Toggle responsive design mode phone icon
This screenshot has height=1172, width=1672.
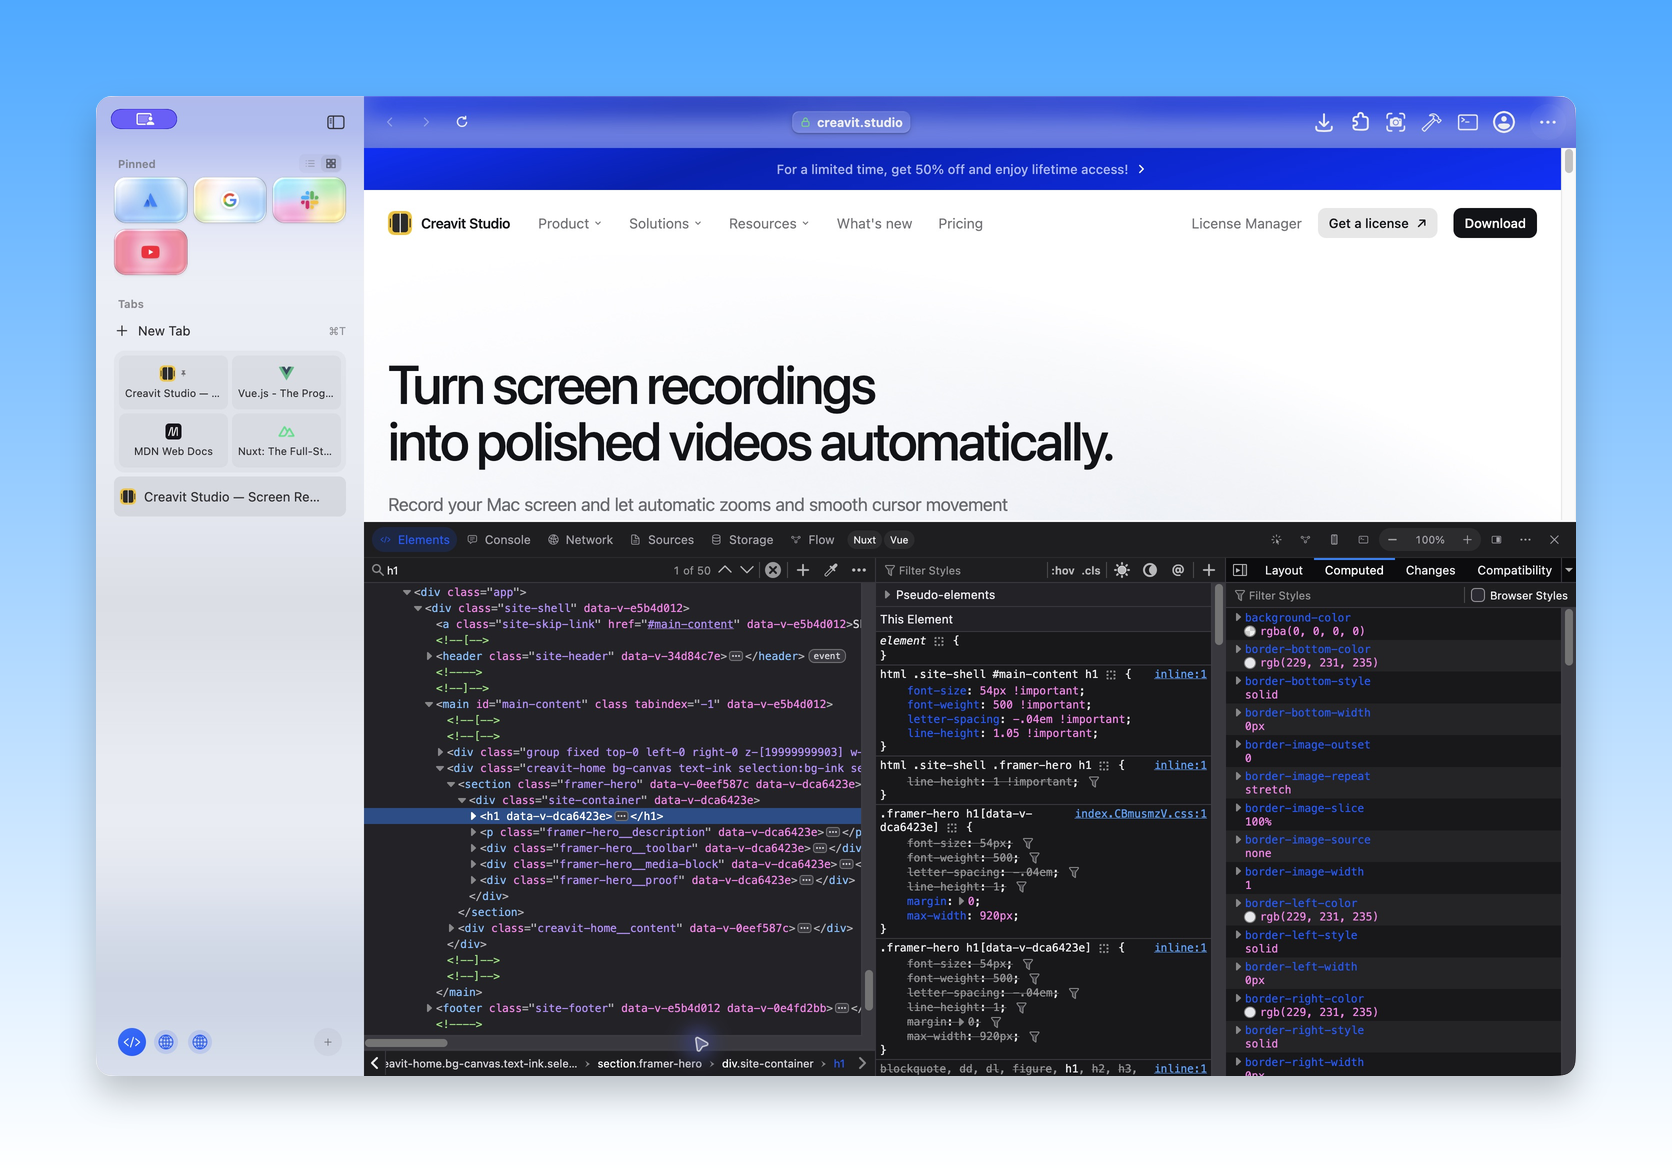click(1334, 540)
